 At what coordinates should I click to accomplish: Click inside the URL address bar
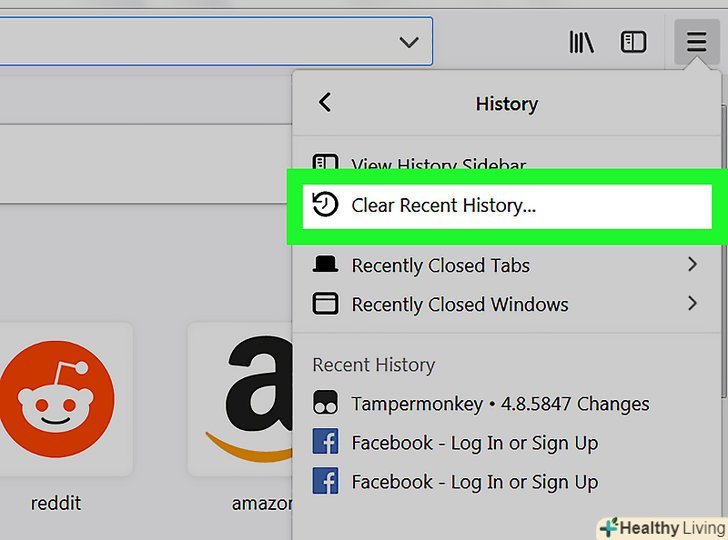(x=200, y=42)
